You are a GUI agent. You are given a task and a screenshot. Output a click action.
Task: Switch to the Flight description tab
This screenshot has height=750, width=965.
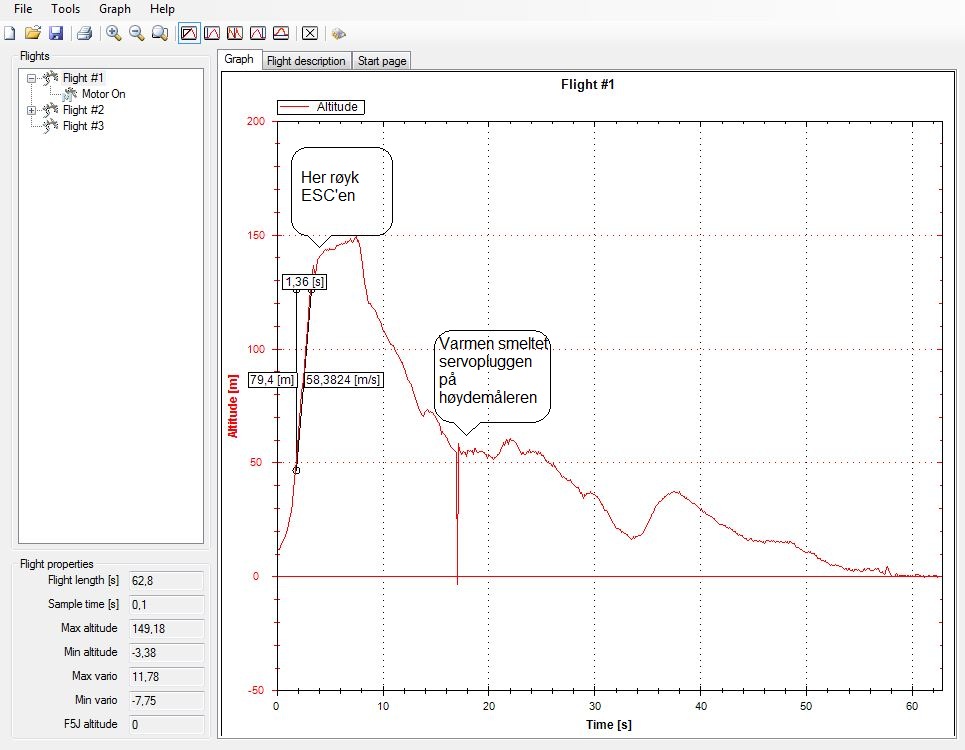coord(306,61)
